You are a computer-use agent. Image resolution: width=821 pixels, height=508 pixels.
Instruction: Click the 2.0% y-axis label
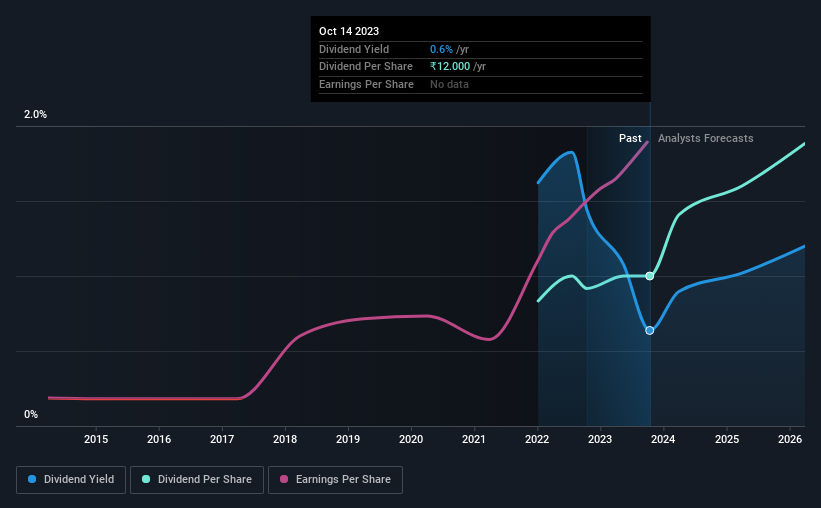point(35,114)
